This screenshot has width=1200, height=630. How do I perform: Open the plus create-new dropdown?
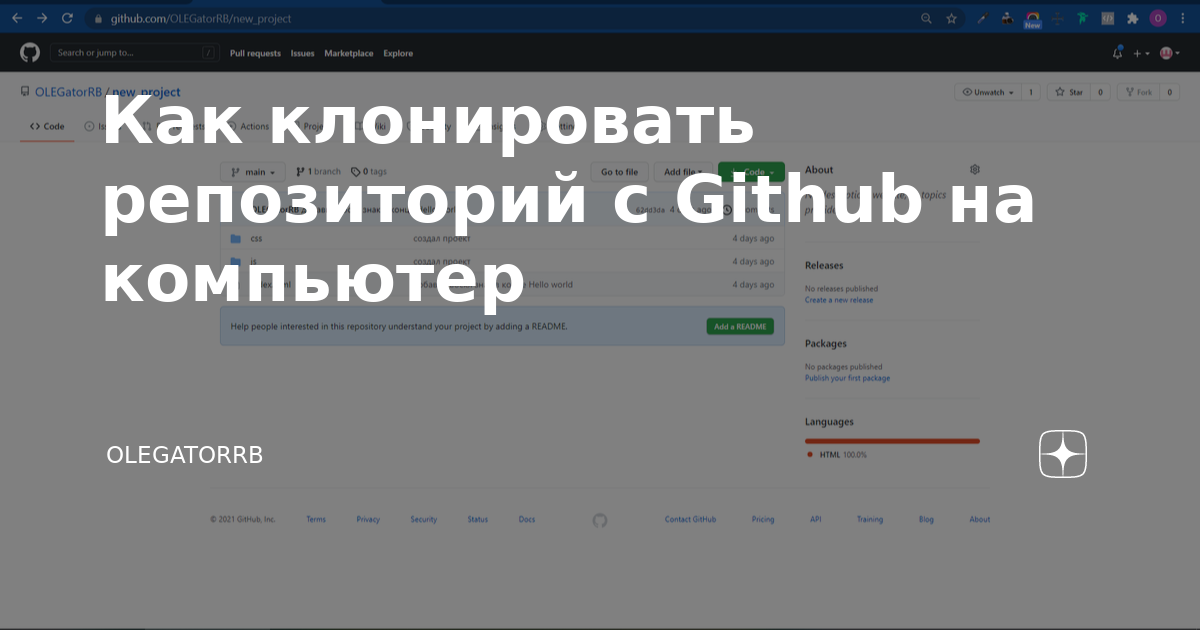click(1141, 53)
